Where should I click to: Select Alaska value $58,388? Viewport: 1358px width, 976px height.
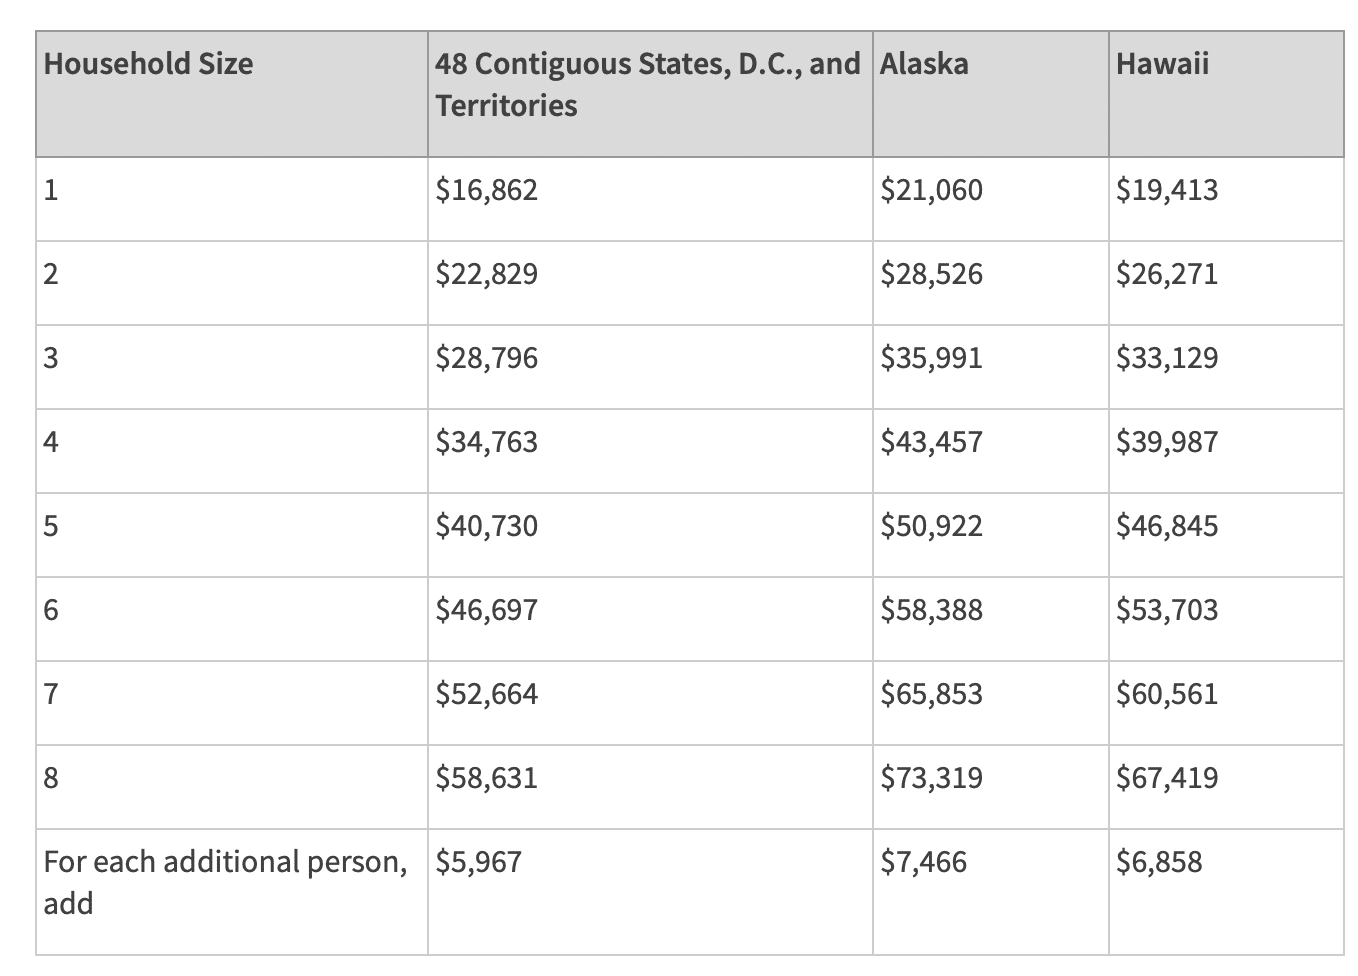click(932, 610)
